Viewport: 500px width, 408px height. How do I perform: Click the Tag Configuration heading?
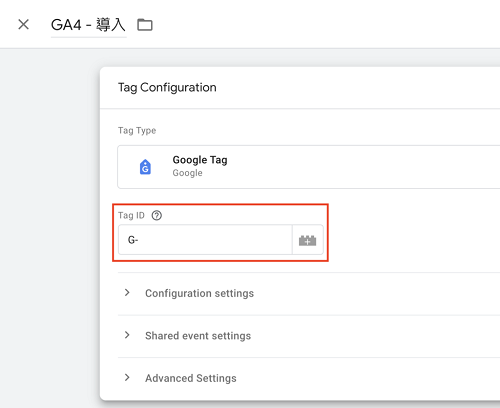(x=167, y=88)
